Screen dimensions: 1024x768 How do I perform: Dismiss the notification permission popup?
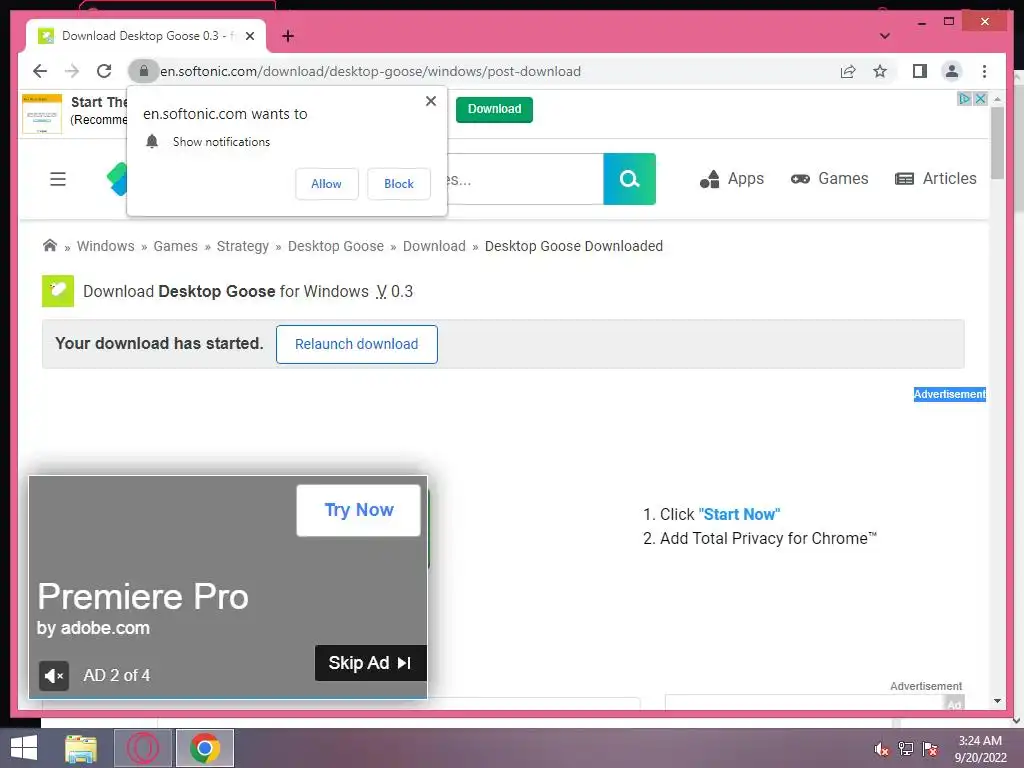(430, 101)
